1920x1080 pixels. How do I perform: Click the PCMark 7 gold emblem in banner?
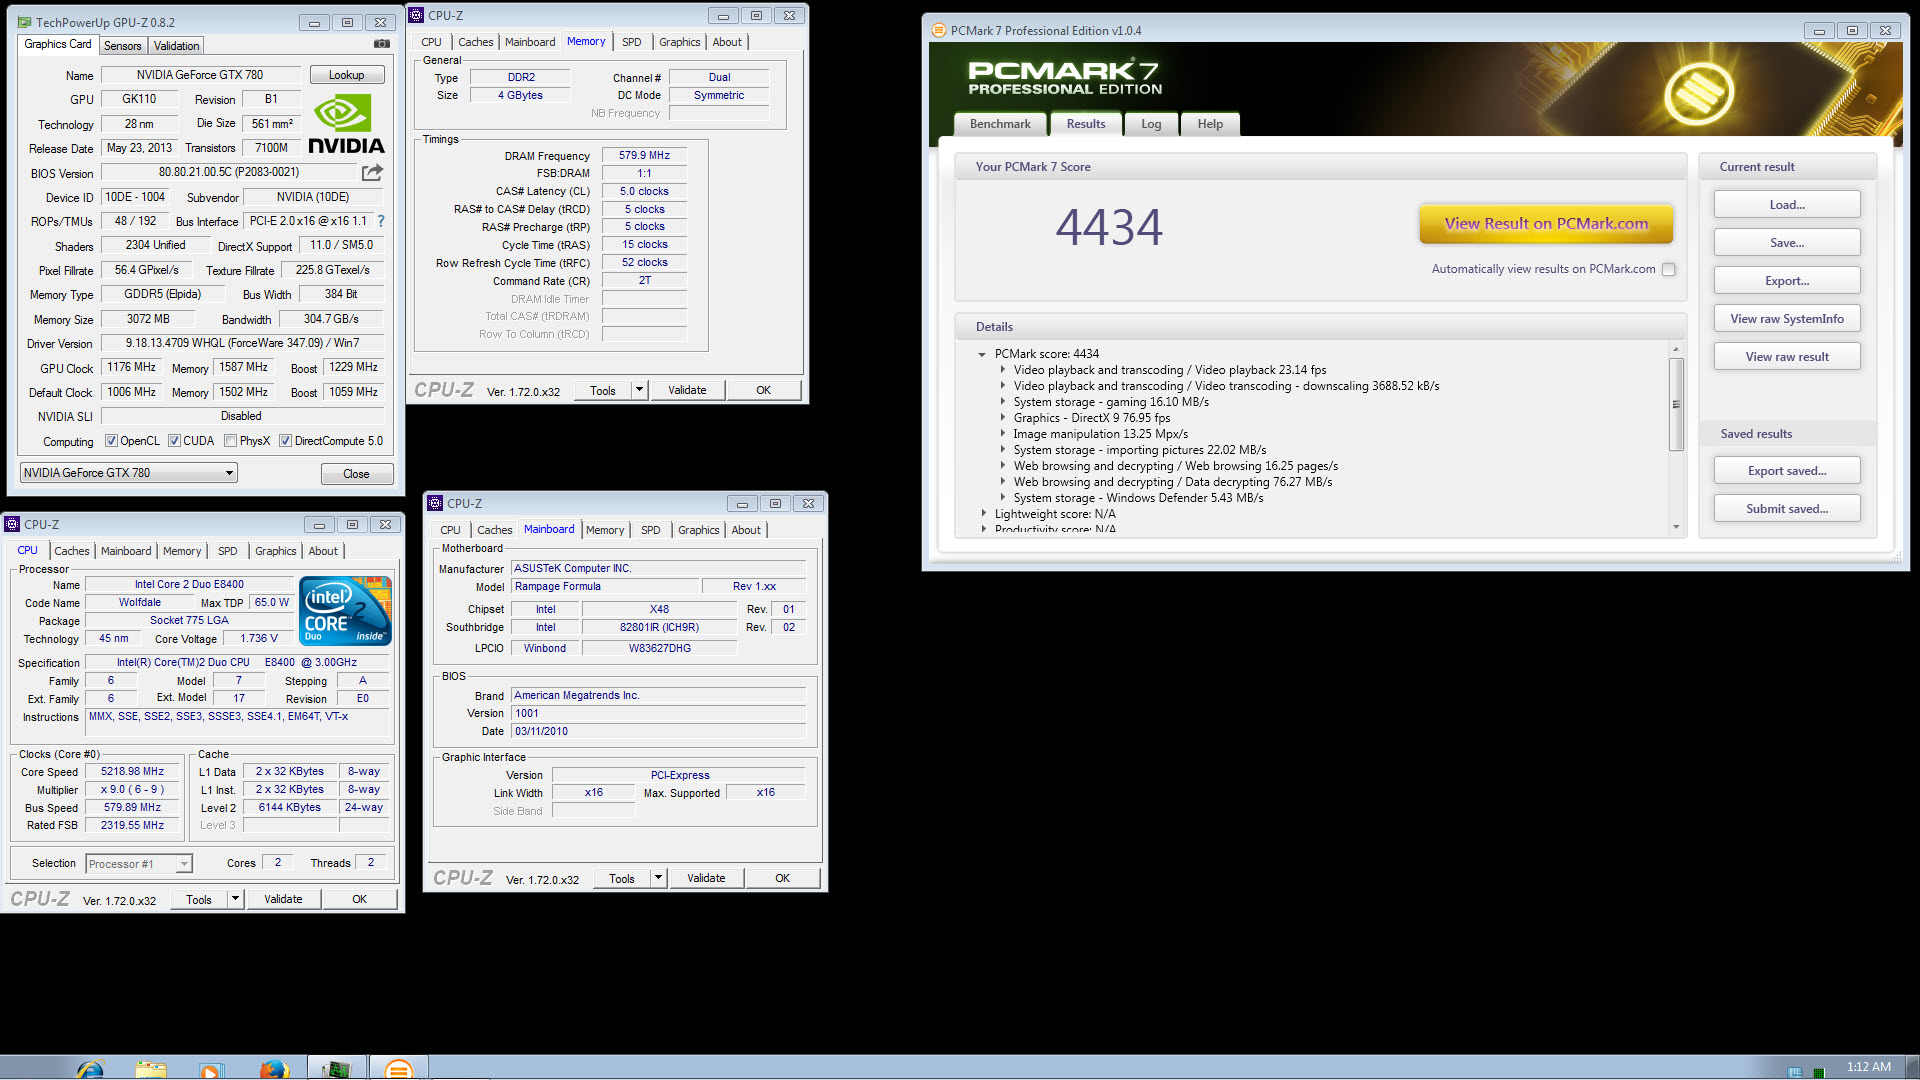1698,93
